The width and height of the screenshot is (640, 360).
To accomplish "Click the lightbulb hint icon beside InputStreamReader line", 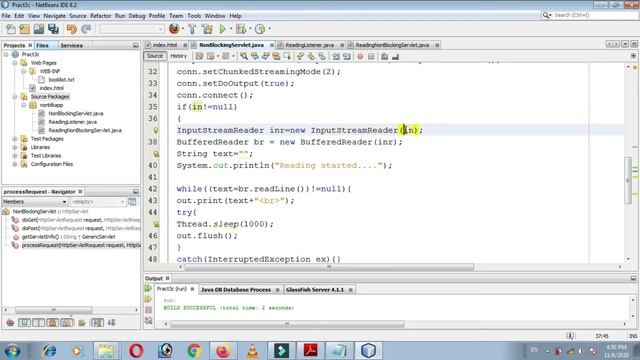I will [x=156, y=131].
